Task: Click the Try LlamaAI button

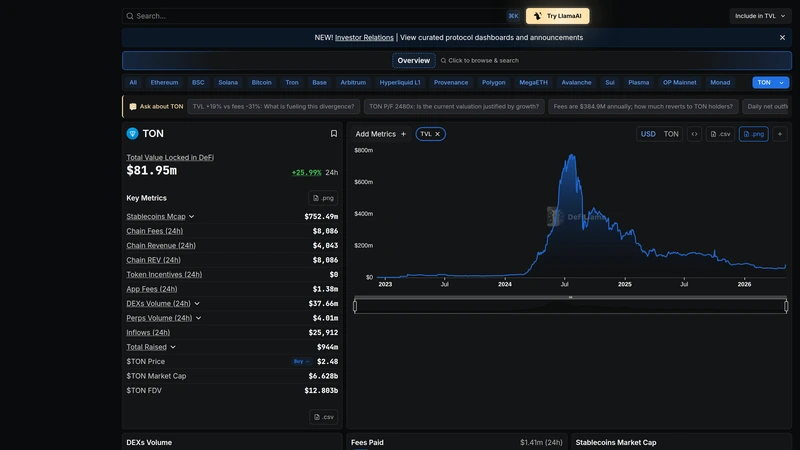Action: coord(557,16)
